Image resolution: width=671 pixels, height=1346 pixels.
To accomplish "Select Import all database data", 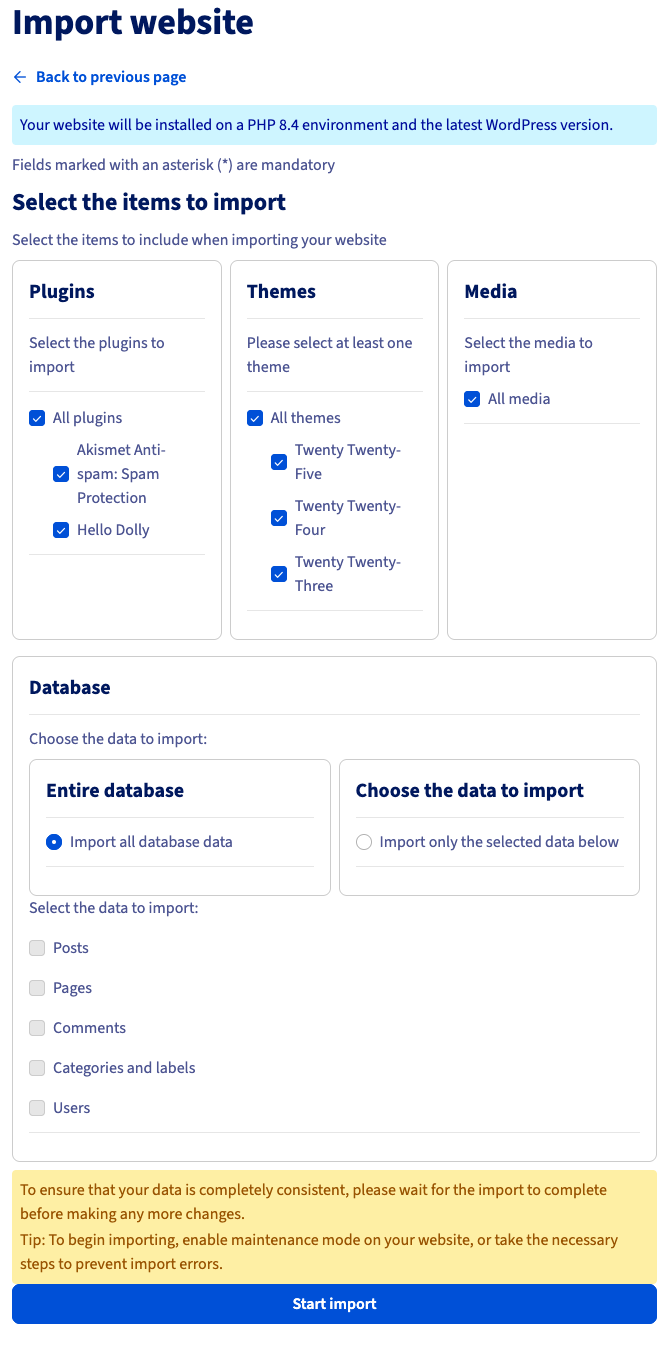I will (53, 841).
